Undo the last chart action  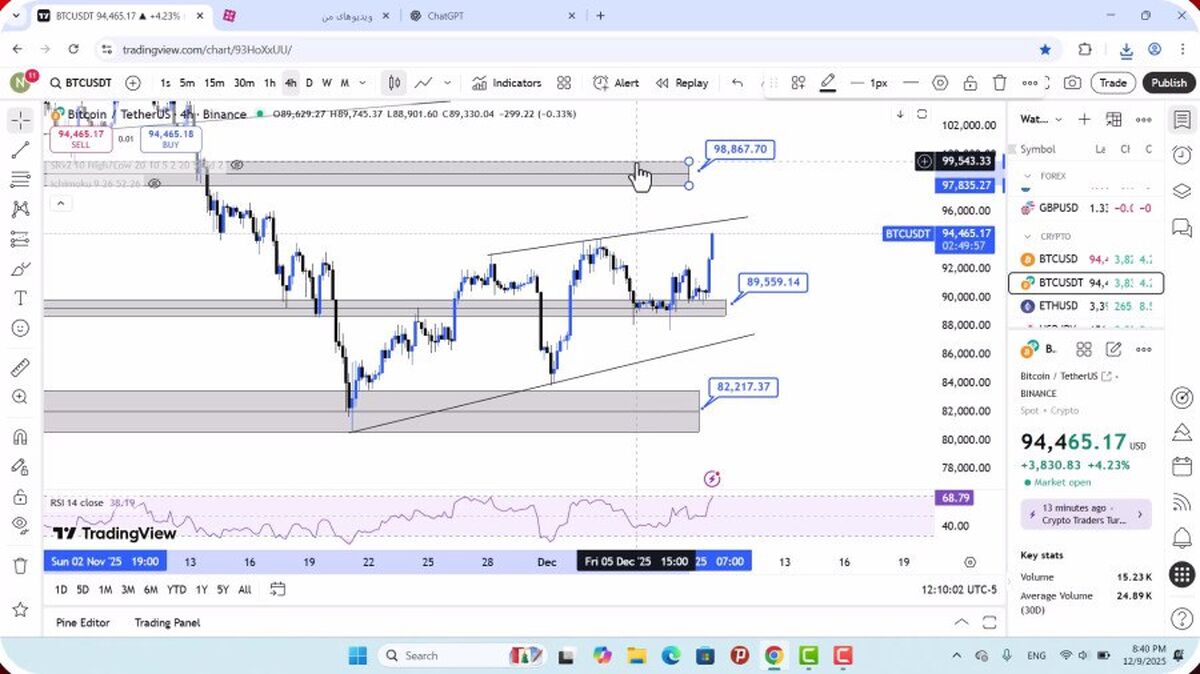(x=737, y=83)
